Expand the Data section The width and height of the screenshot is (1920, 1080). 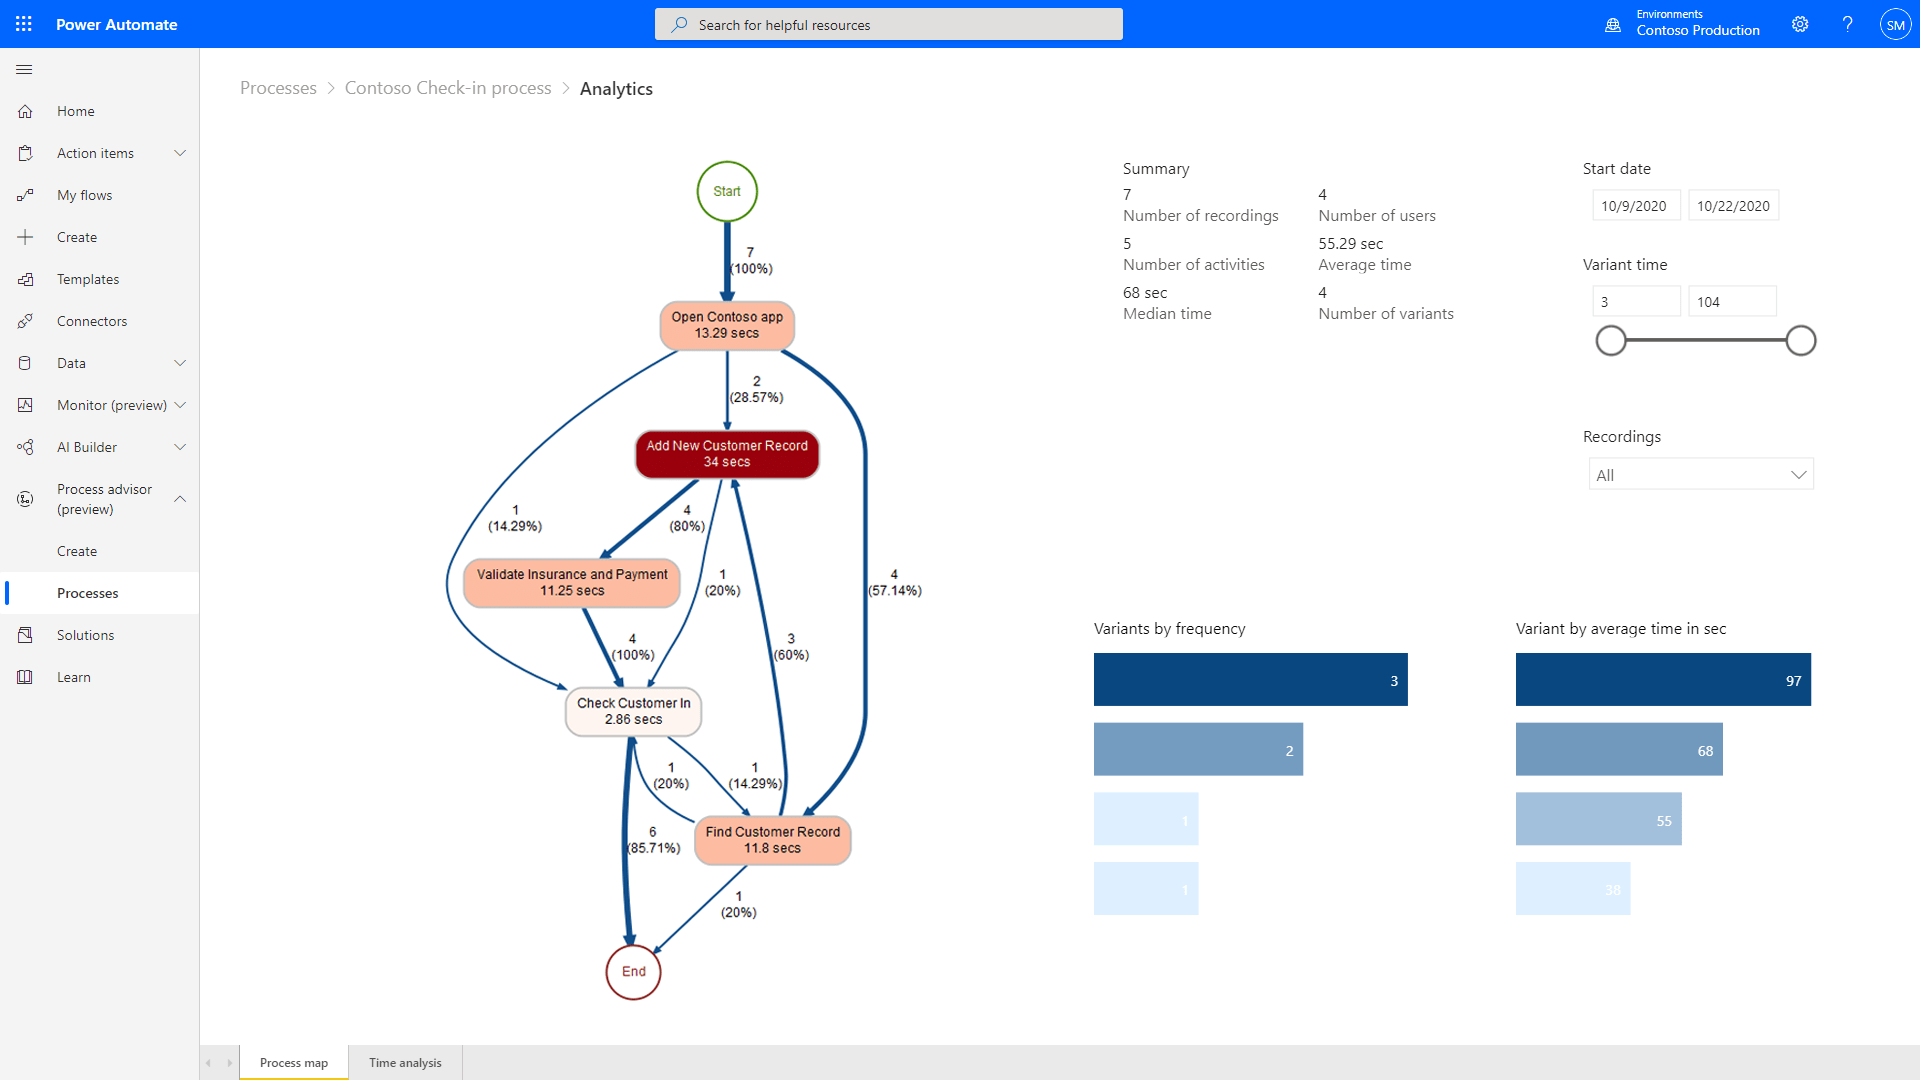180,362
